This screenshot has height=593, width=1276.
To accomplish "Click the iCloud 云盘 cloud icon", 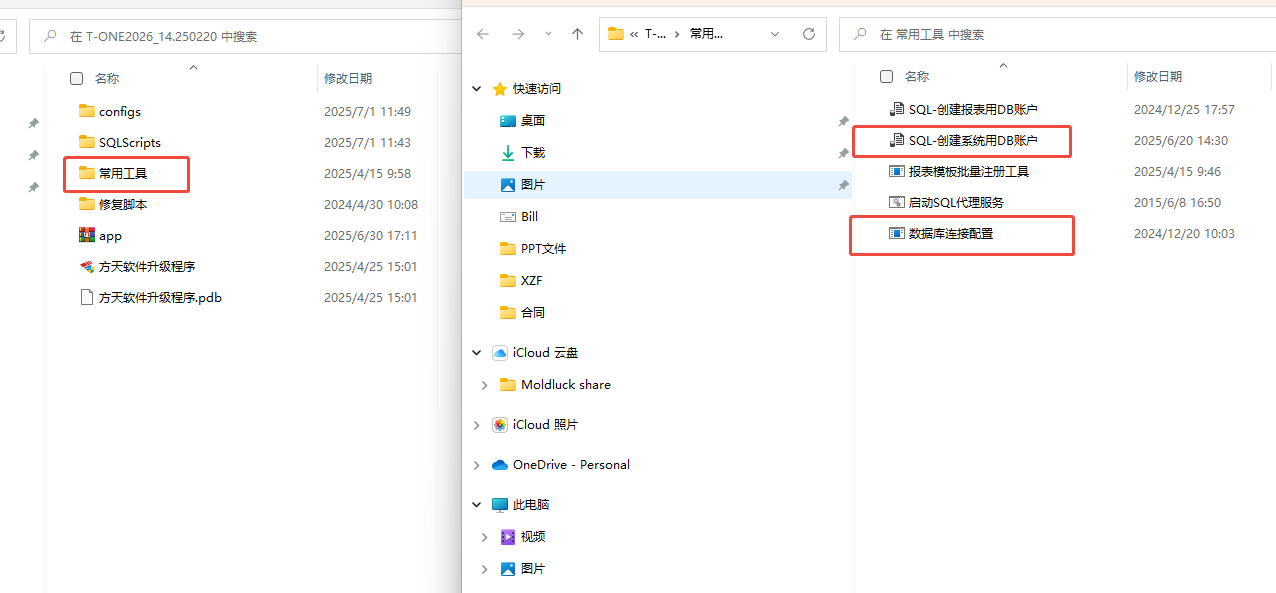I will (x=500, y=352).
